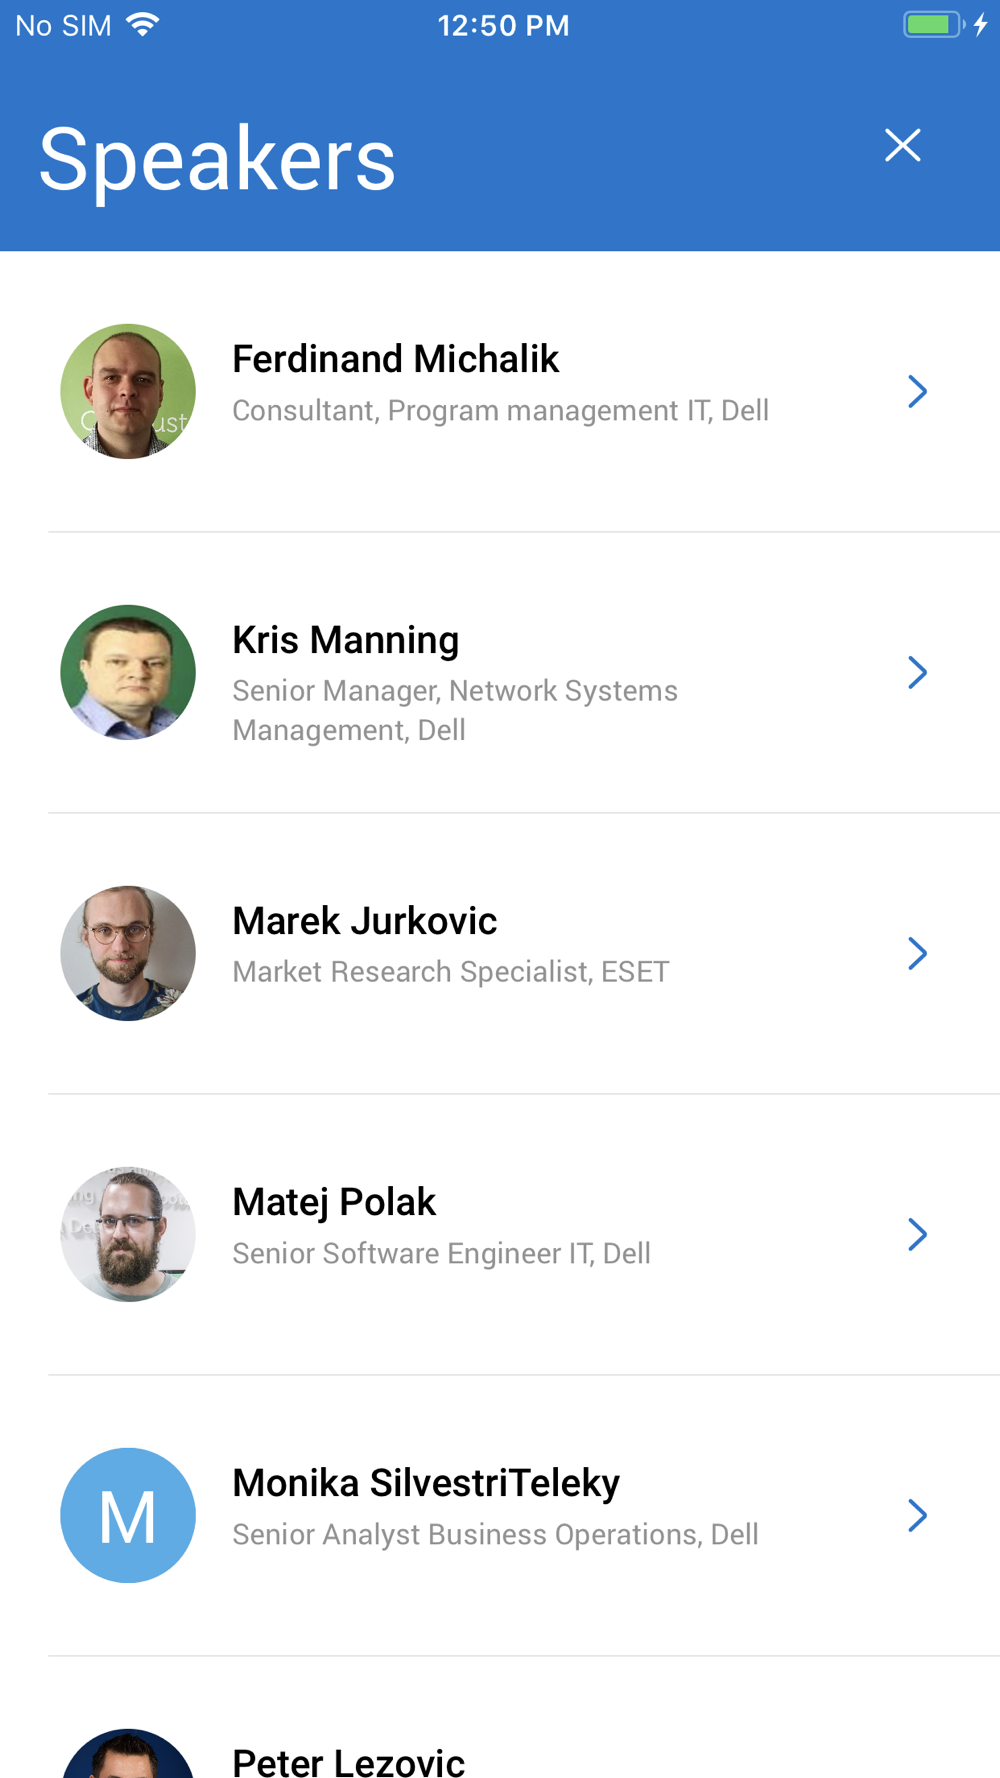The image size is (1000, 1778).
Task: Open Matej Polak's chevron arrow
Action: [x=917, y=1234]
